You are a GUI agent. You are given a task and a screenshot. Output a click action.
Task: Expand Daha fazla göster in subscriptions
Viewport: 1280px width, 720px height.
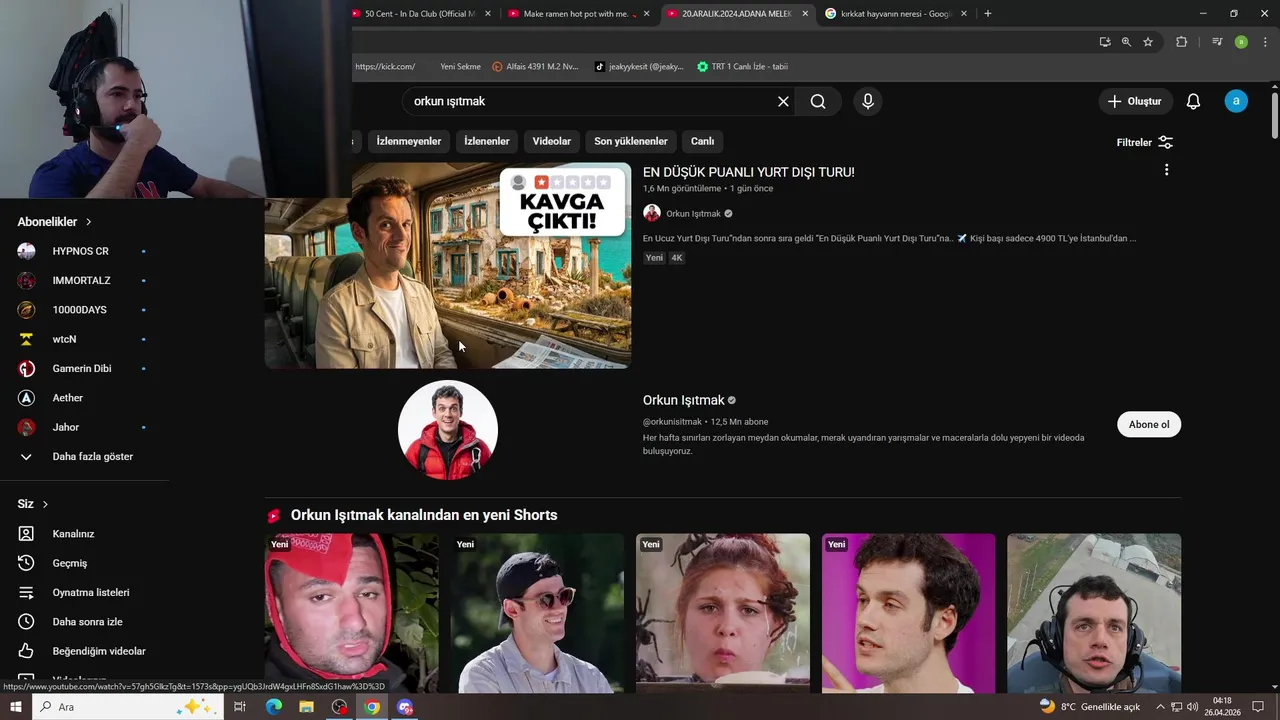(92, 456)
